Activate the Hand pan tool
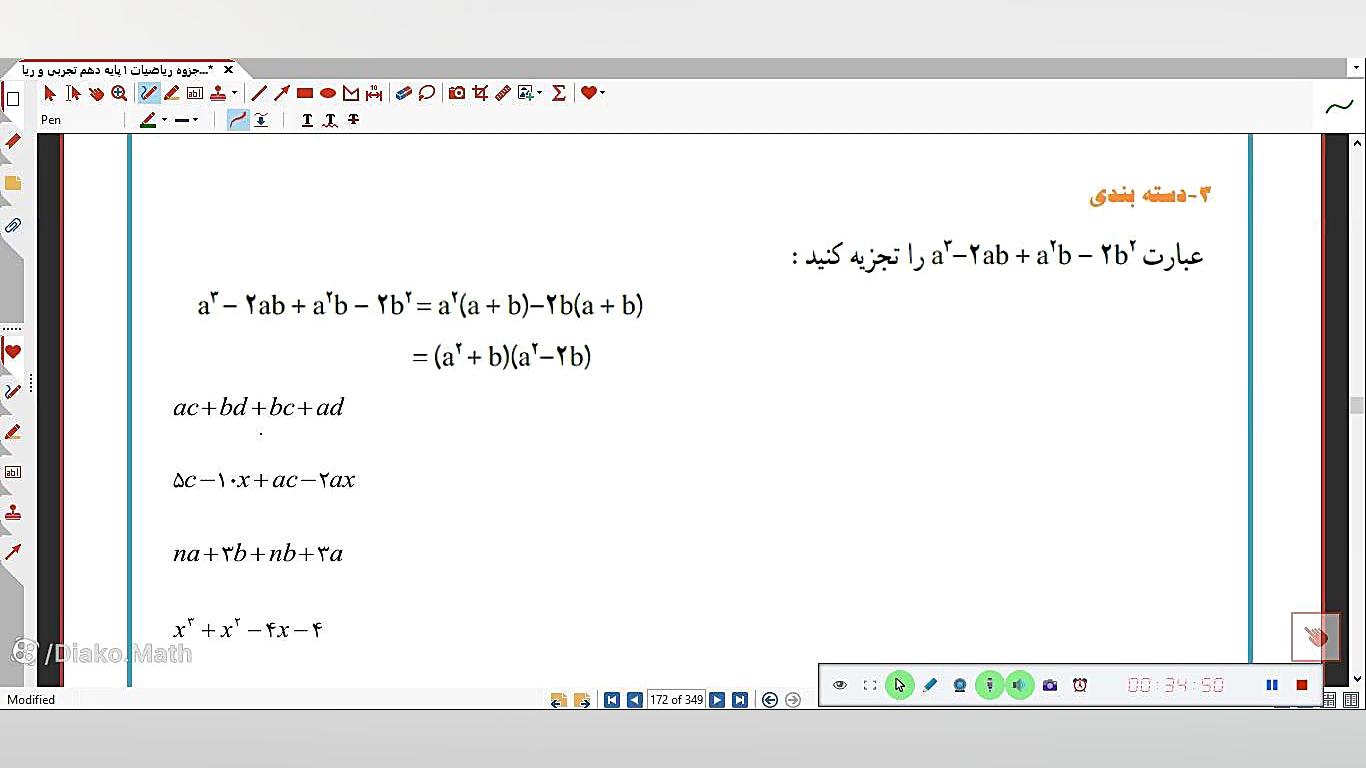Viewport: 1366px width, 768px height. [x=96, y=93]
